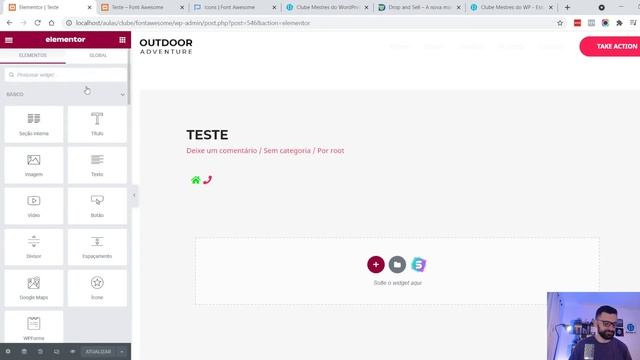Select the Seção Interna widget

coord(34,124)
